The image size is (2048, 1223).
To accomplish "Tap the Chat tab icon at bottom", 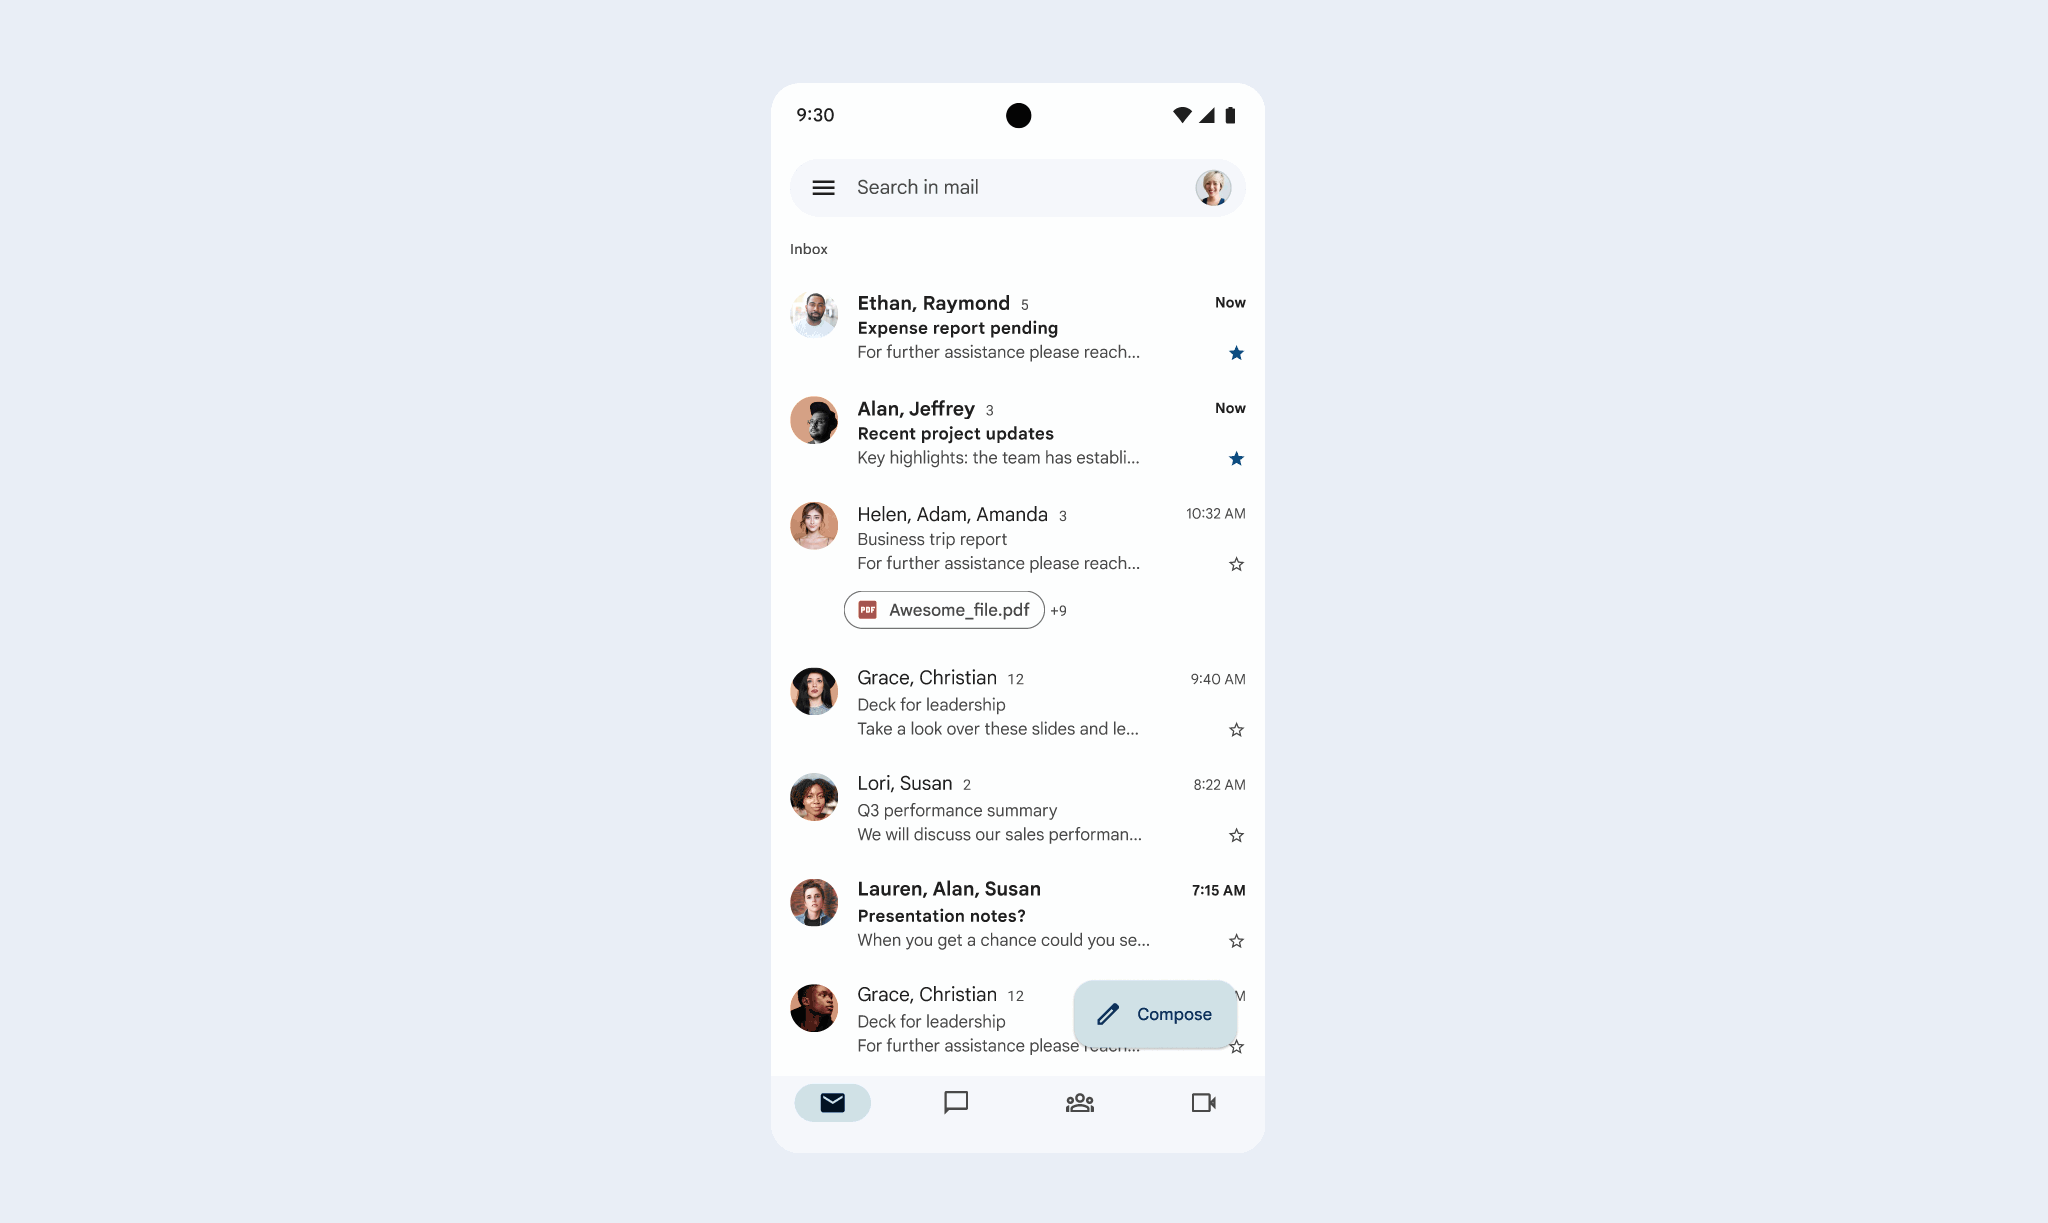I will pos(956,1102).
